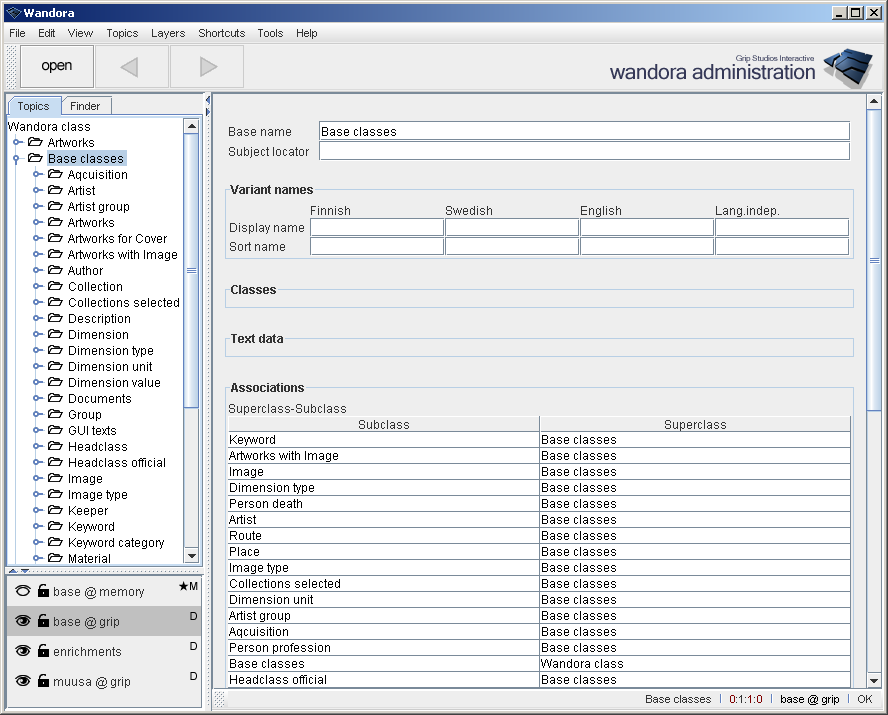Open the Wandora class superclass link

point(582,664)
